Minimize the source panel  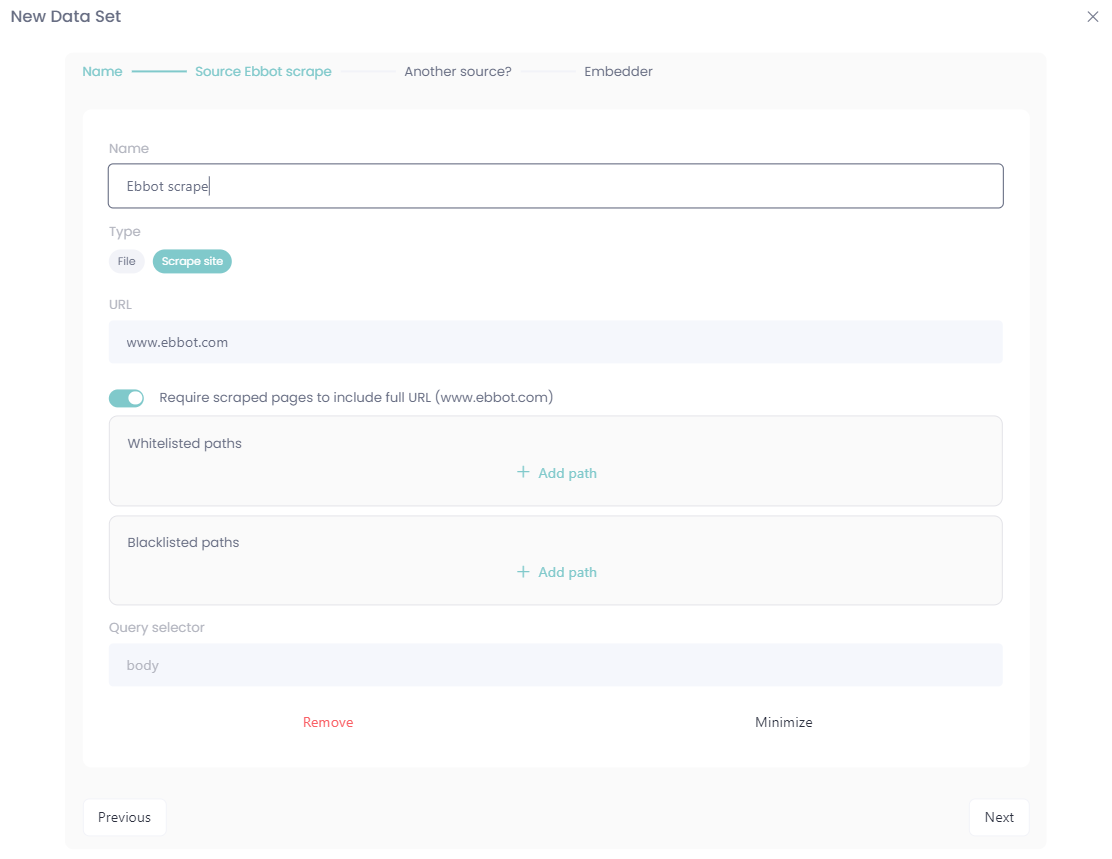coord(783,722)
